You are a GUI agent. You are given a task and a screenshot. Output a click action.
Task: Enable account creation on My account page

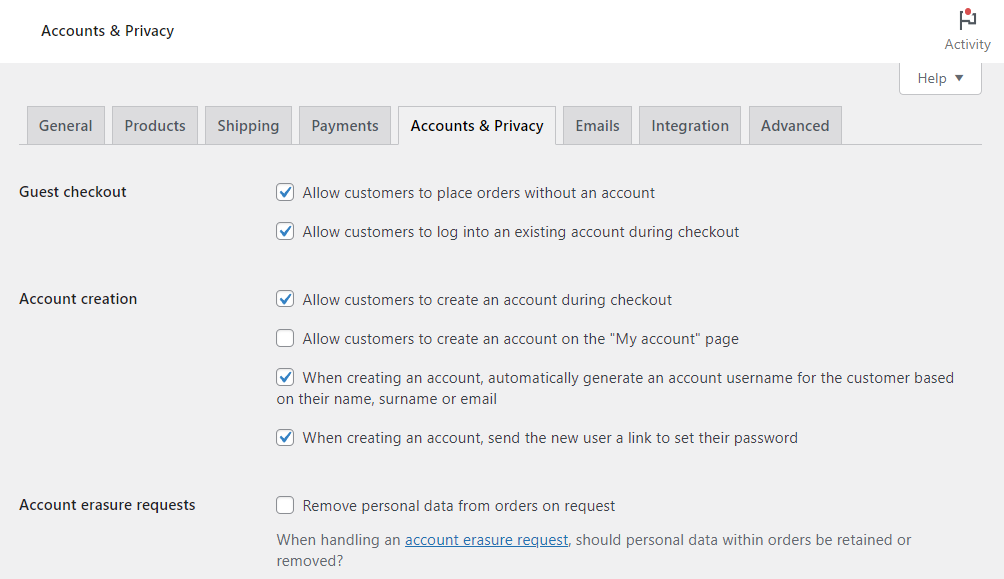pos(284,338)
